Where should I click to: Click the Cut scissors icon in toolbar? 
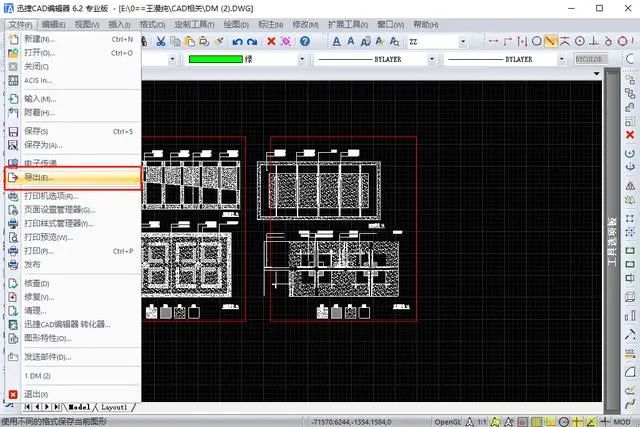click(161, 41)
